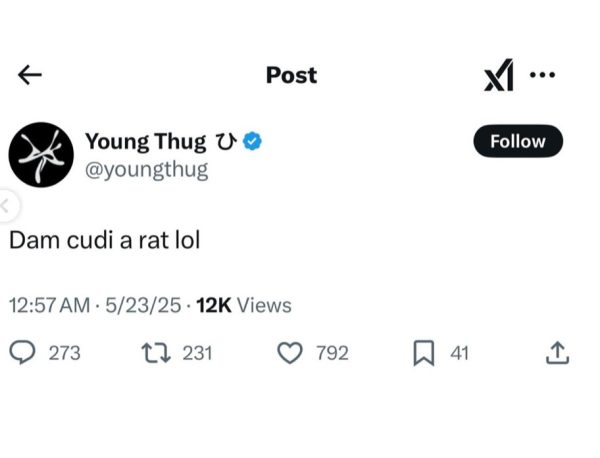Image resolution: width=600 pixels, height=458 pixels.
Task: Click the Young Thug display name
Action: [145, 142]
